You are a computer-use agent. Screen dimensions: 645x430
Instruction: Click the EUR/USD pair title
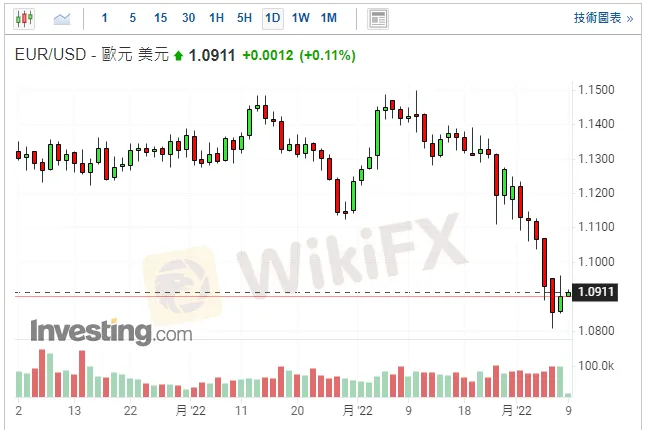point(51,56)
